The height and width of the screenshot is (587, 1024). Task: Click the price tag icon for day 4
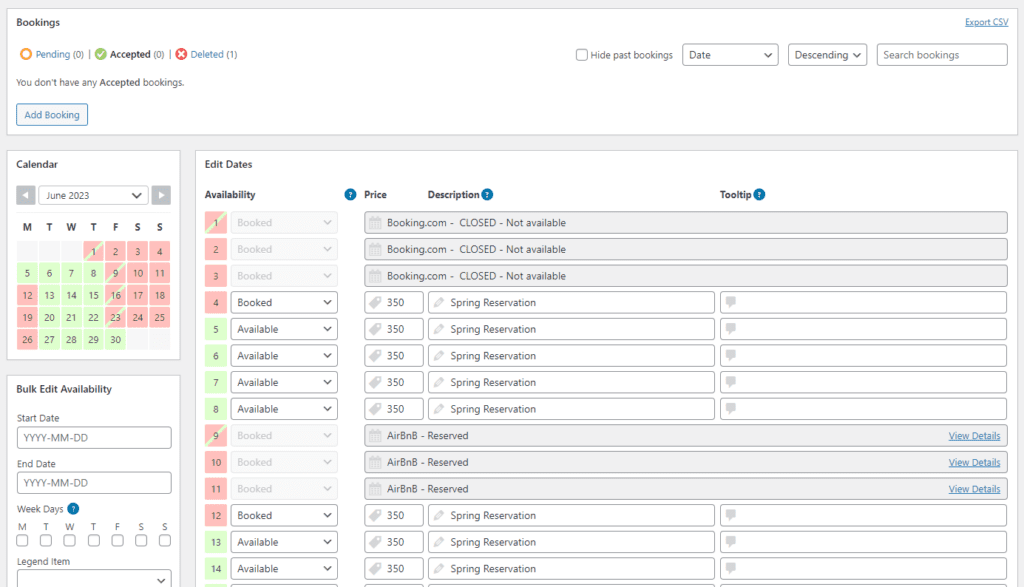(x=375, y=302)
